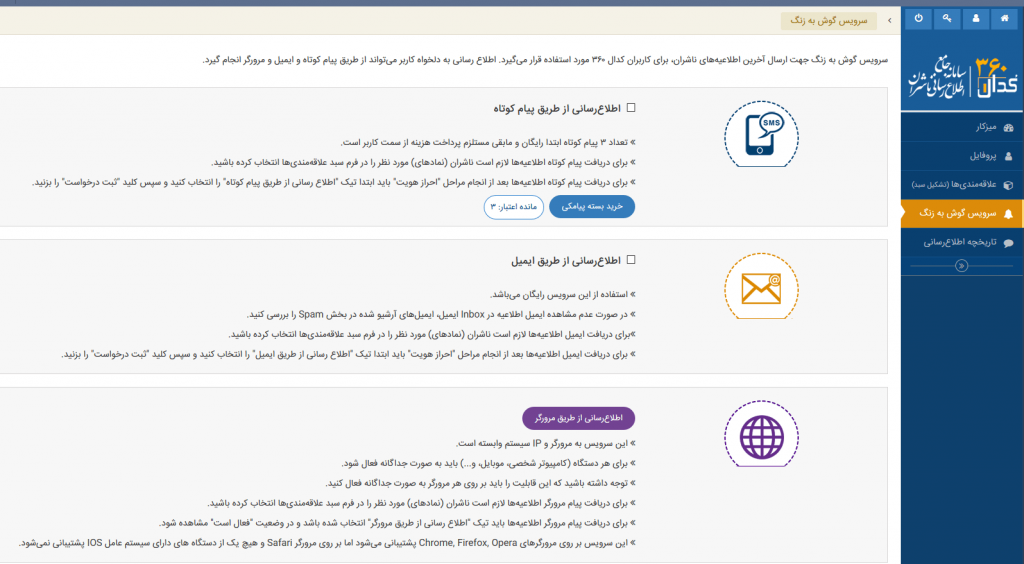This screenshot has height=564, width=1024.
Task: Open علاقه‌مندی‌ها favorites menu item
Action: coord(962,185)
